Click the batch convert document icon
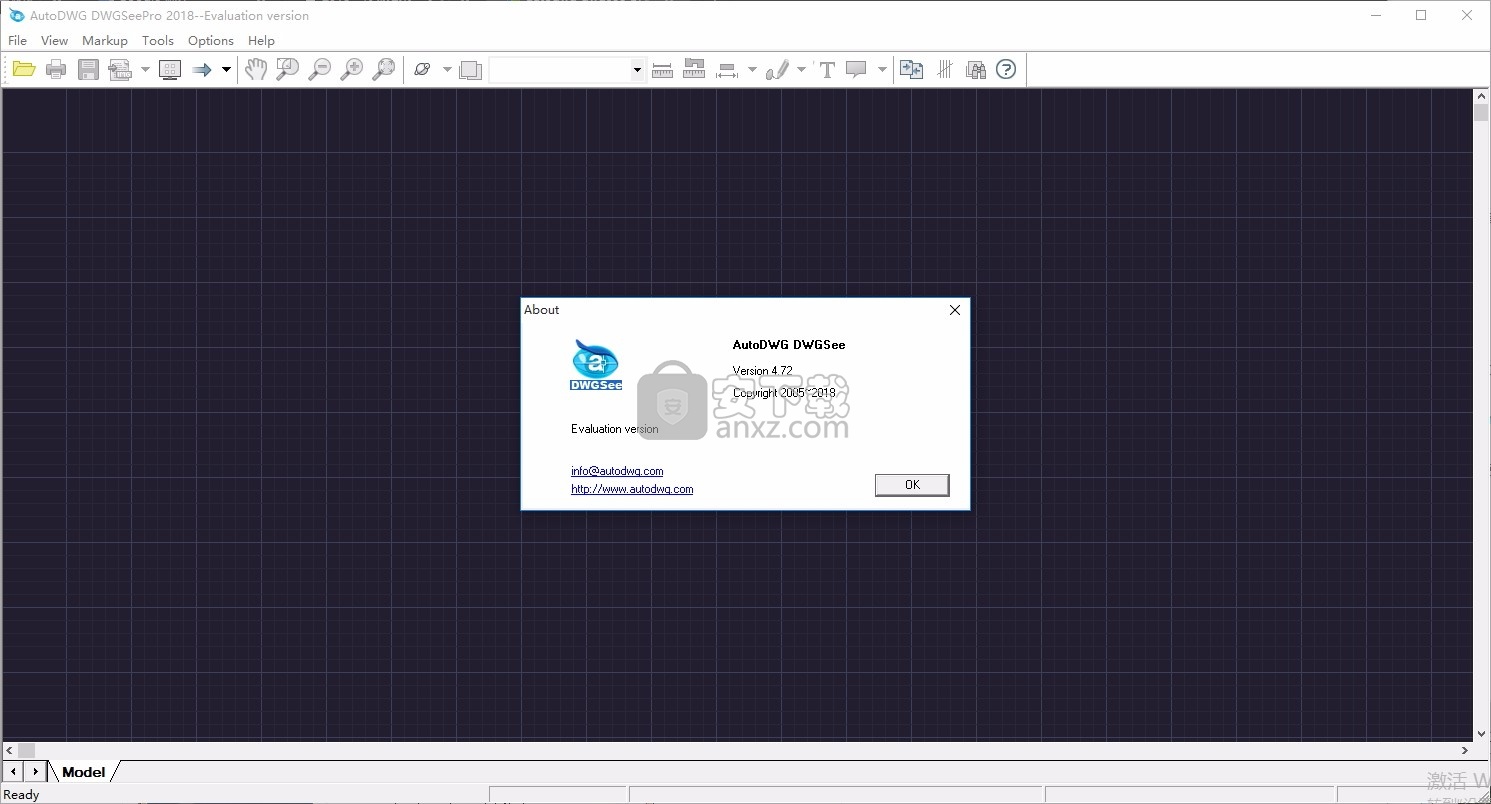The image size is (1491, 804). coord(121,69)
